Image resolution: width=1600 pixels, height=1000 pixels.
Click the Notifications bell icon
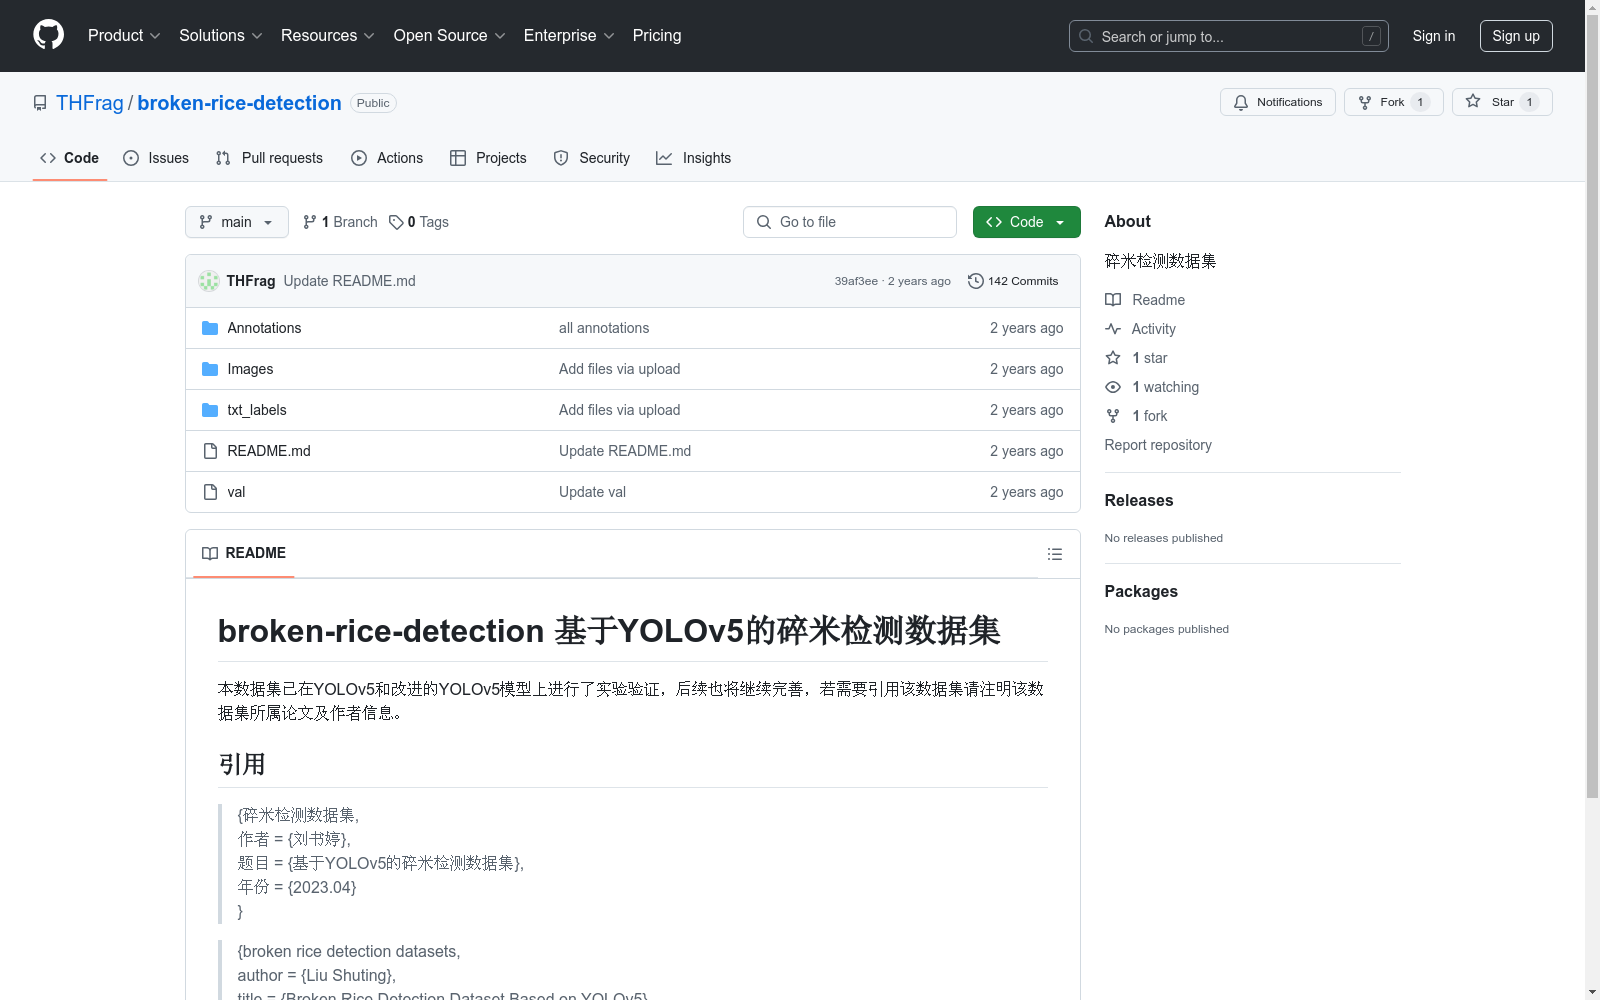point(1241,102)
